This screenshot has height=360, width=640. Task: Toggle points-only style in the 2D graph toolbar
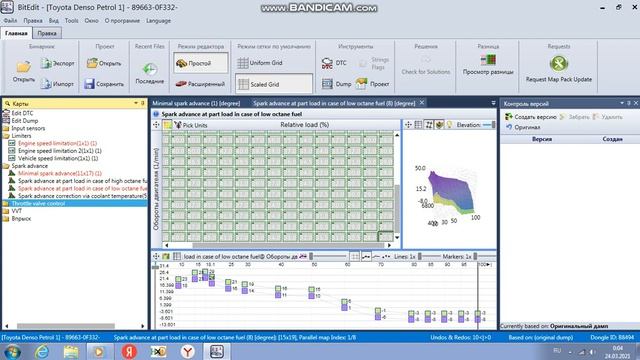pyautogui.click(x=386, y=256)
